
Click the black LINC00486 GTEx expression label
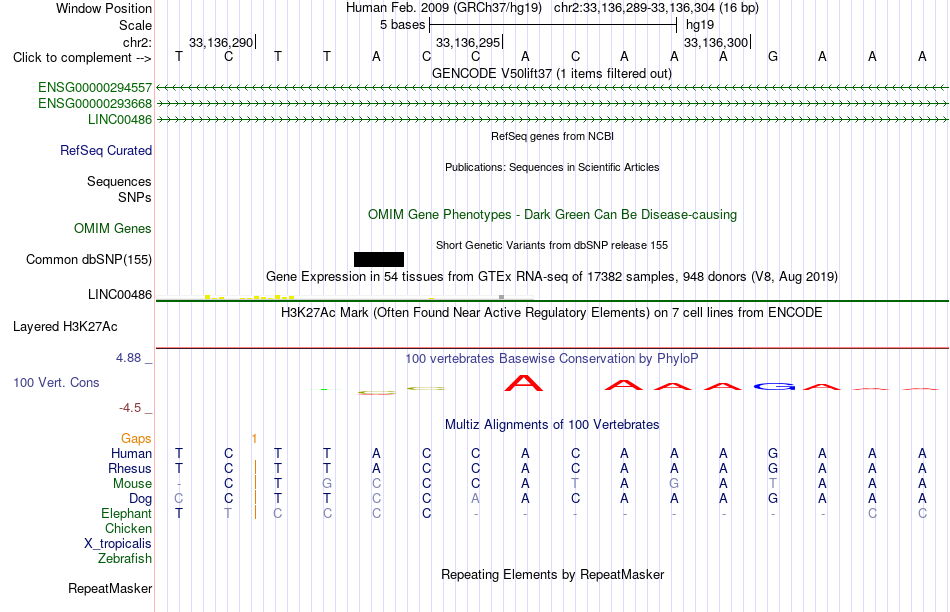click(120, 294)
